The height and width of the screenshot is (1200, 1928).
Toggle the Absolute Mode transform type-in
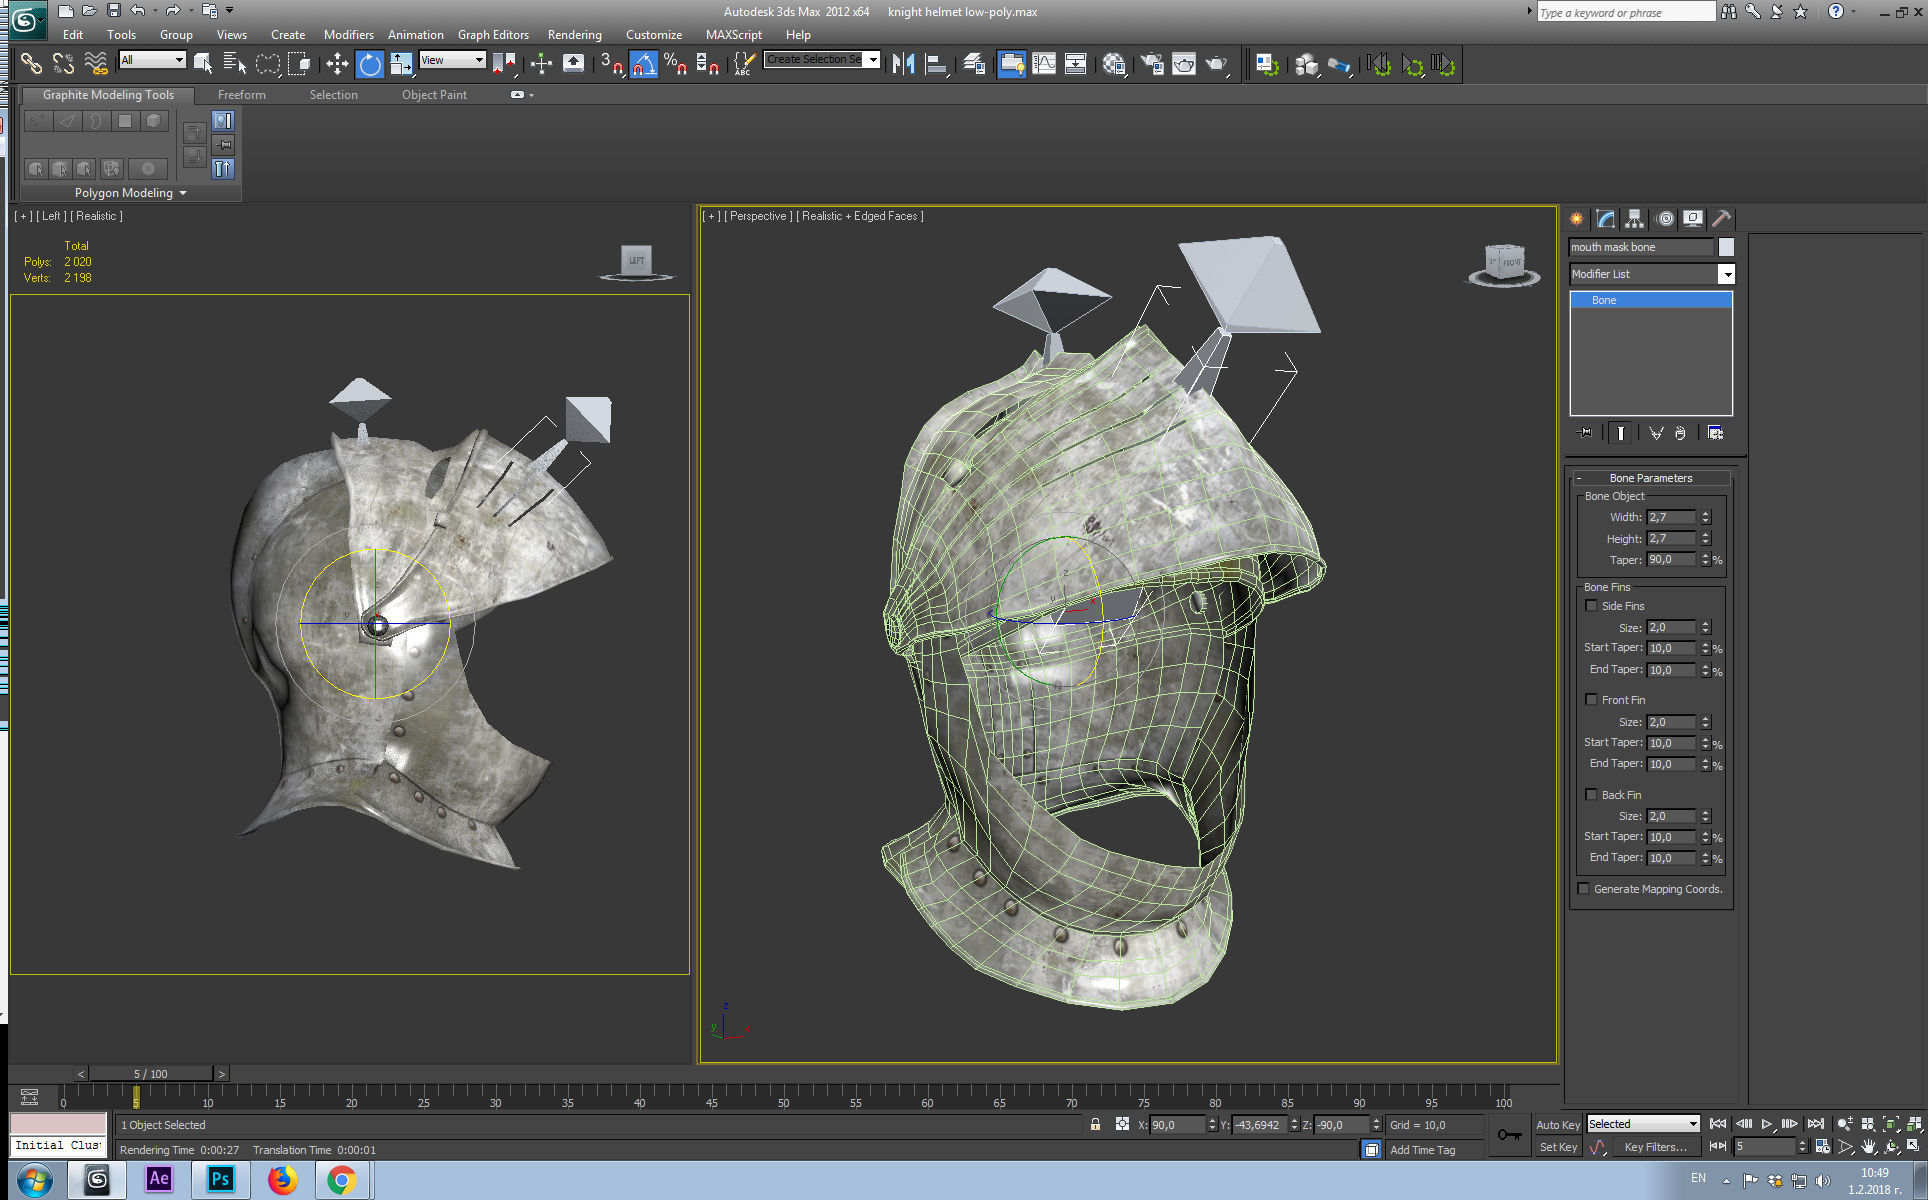click(1122, 1125)
